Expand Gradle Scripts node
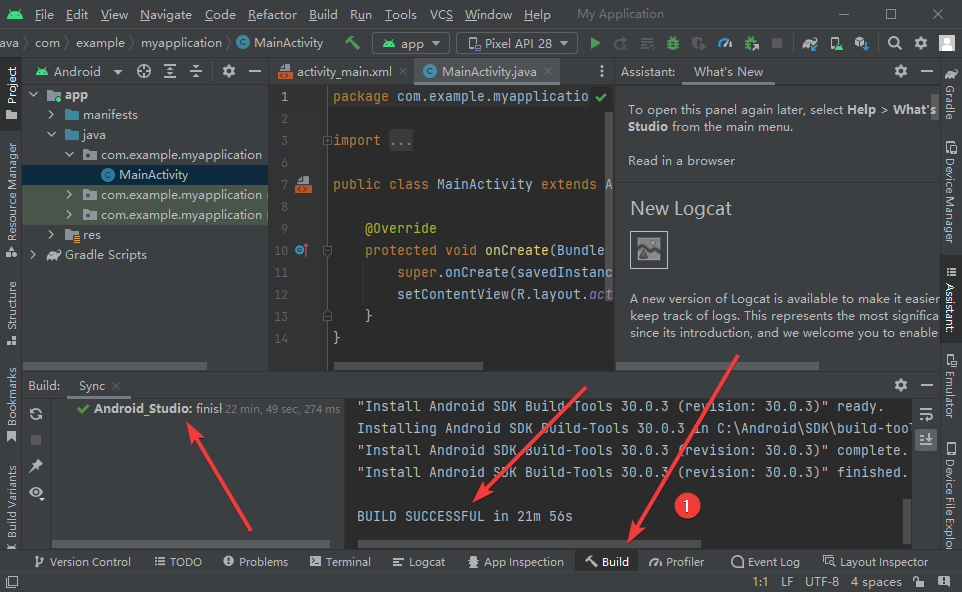 pyautogui.click(x=34, y=255)
